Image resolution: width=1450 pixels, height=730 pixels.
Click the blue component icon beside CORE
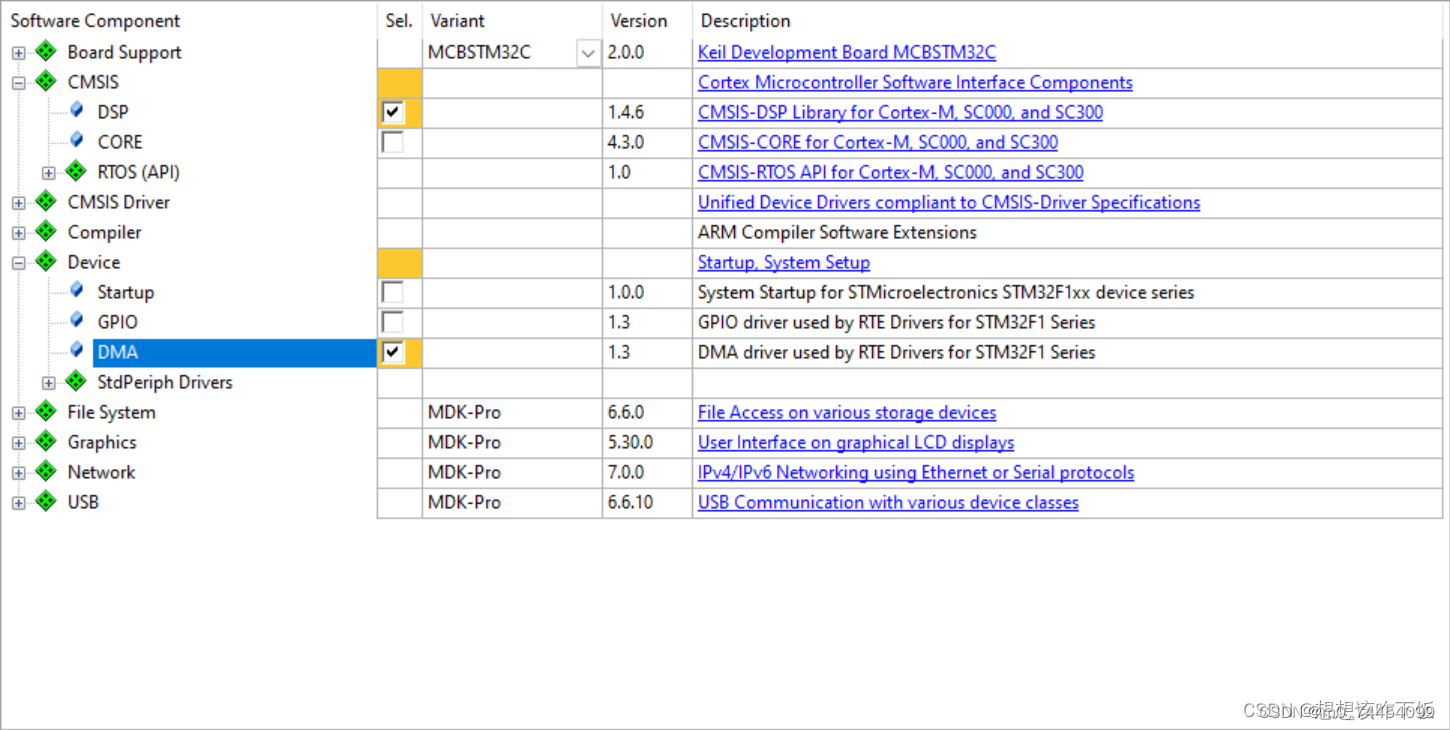(x=77, y=140)
